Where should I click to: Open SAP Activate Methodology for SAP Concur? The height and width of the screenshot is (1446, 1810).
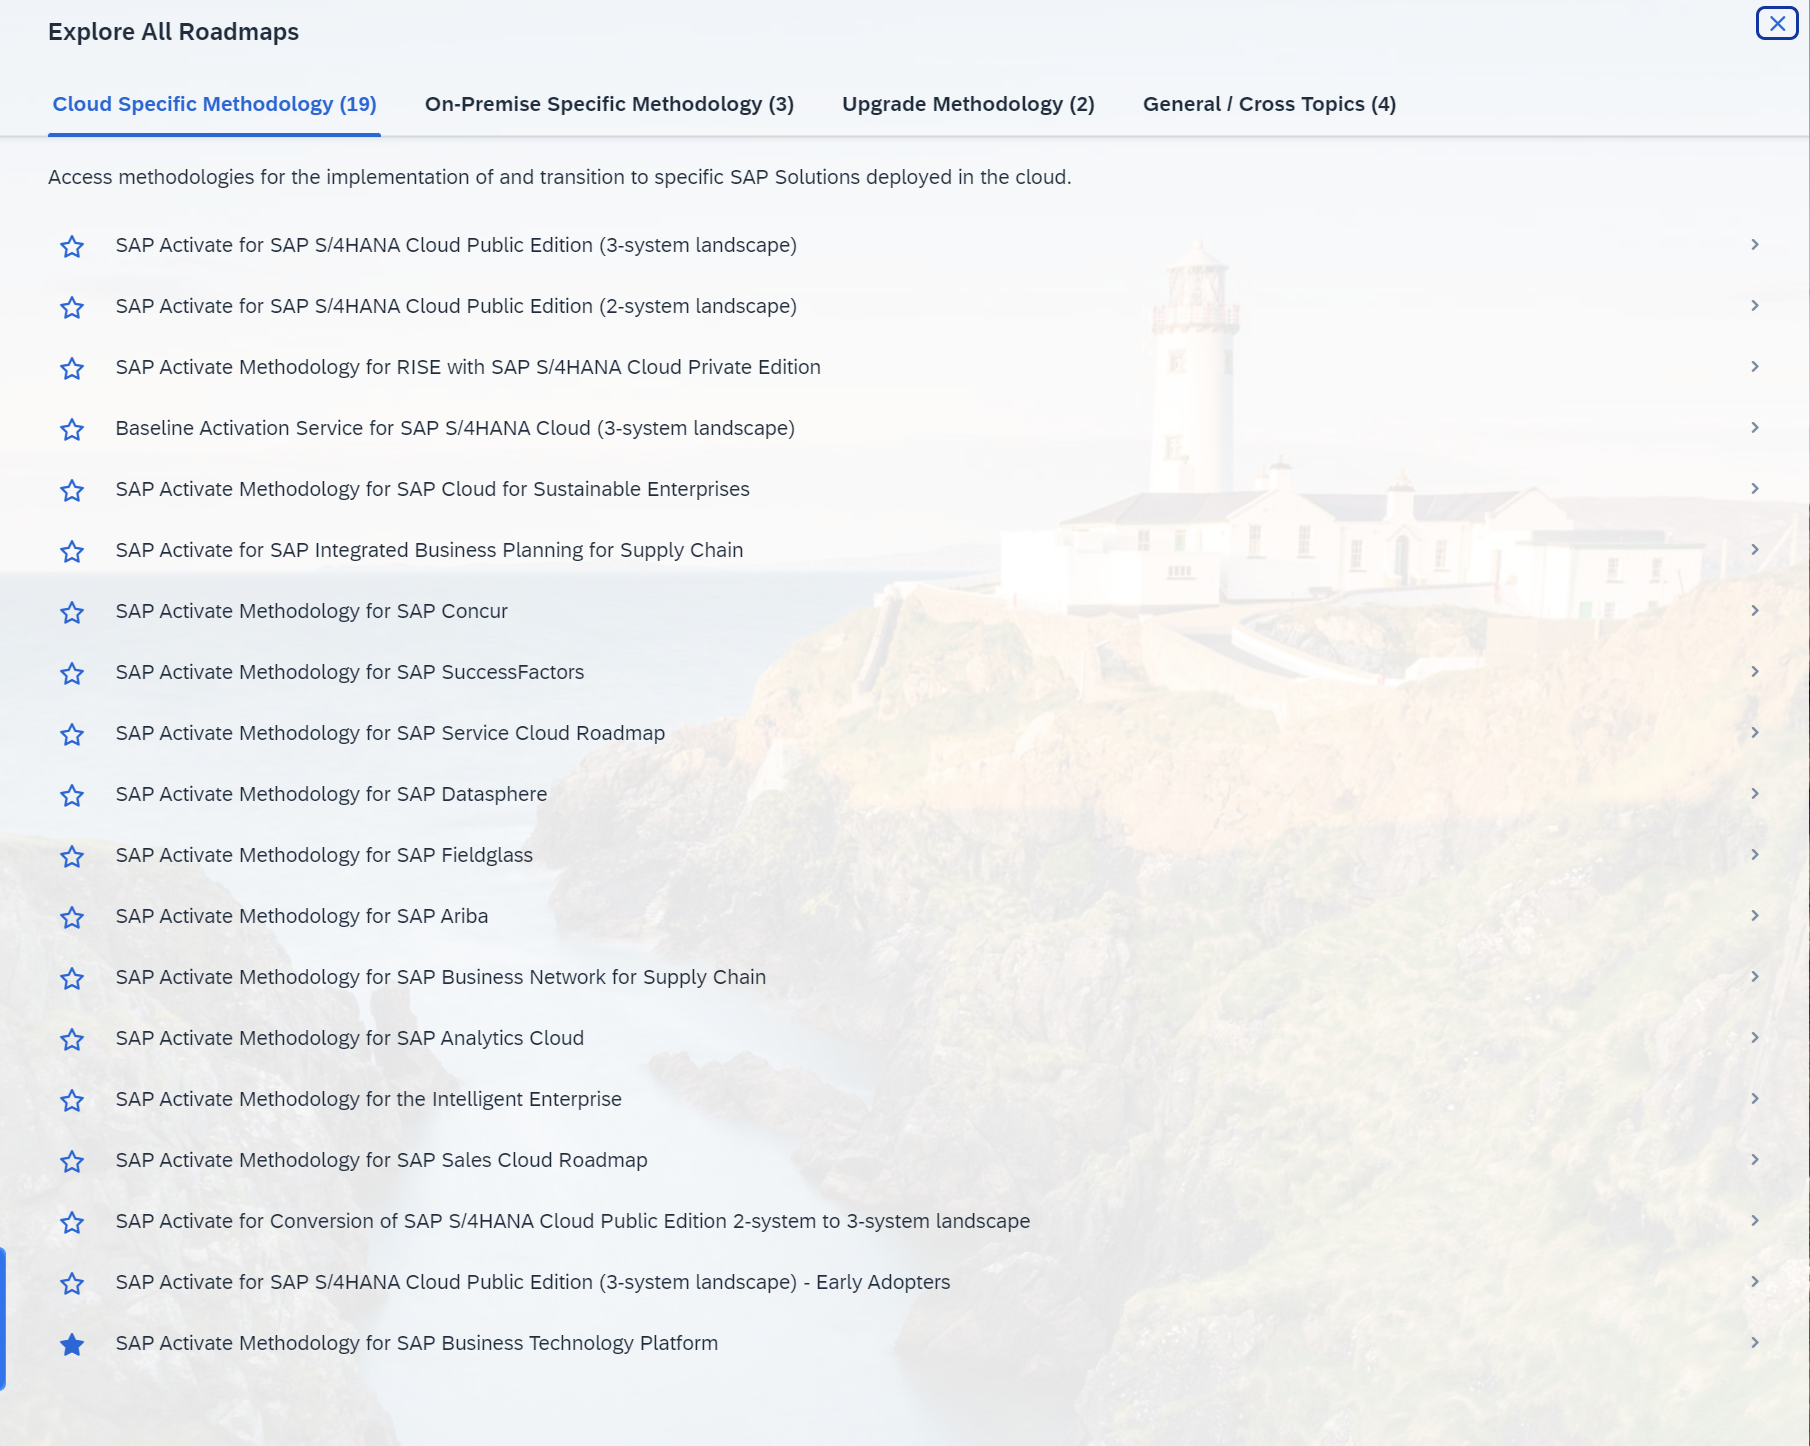(312, 611)
